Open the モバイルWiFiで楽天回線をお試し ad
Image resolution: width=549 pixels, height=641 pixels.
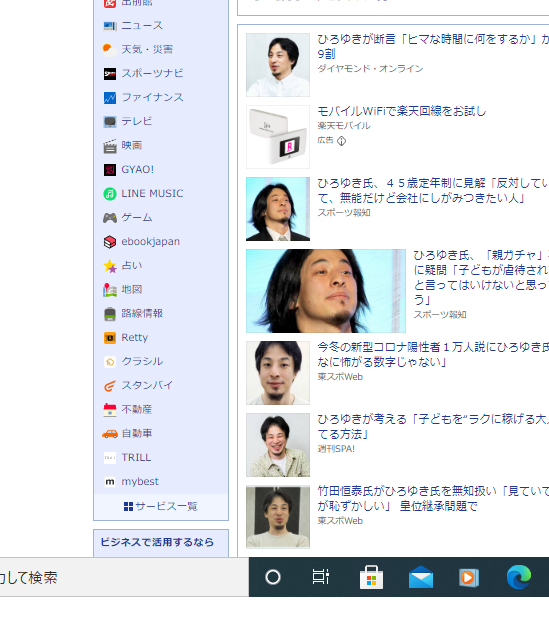click(x=402, y=111)
